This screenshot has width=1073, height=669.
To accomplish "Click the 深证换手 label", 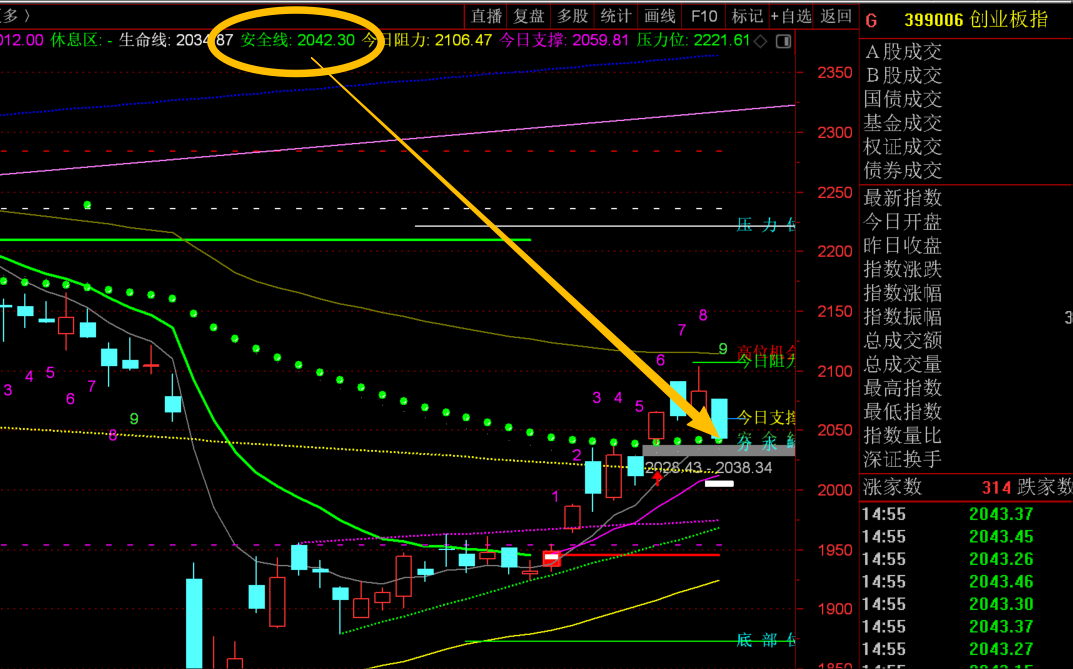I will (x=903, y=459).
